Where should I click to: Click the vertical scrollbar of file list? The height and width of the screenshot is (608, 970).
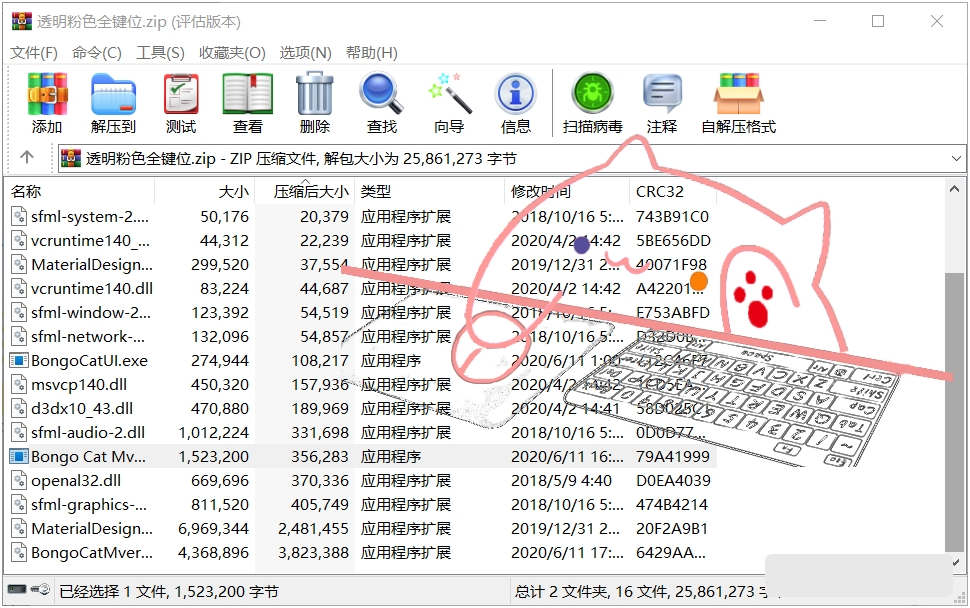click(956, 400)
